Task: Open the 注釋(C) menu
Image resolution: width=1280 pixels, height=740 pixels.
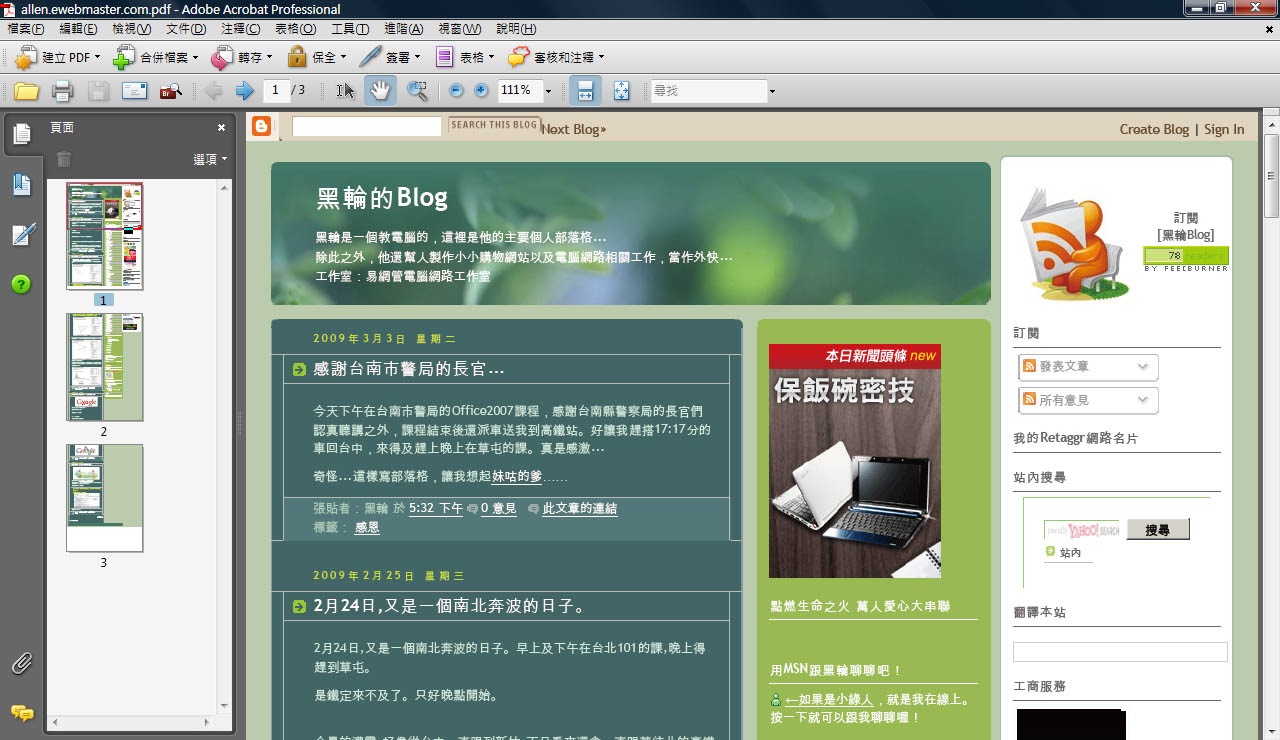Action: [x=240, y=29]
